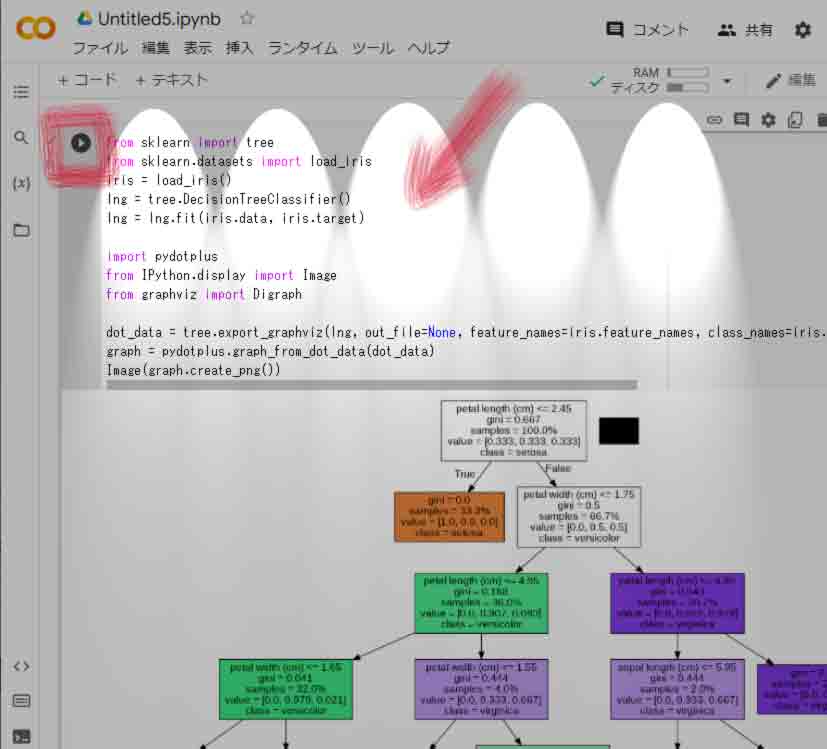
Task: Open the variables {x} panel
Action: 21,183
